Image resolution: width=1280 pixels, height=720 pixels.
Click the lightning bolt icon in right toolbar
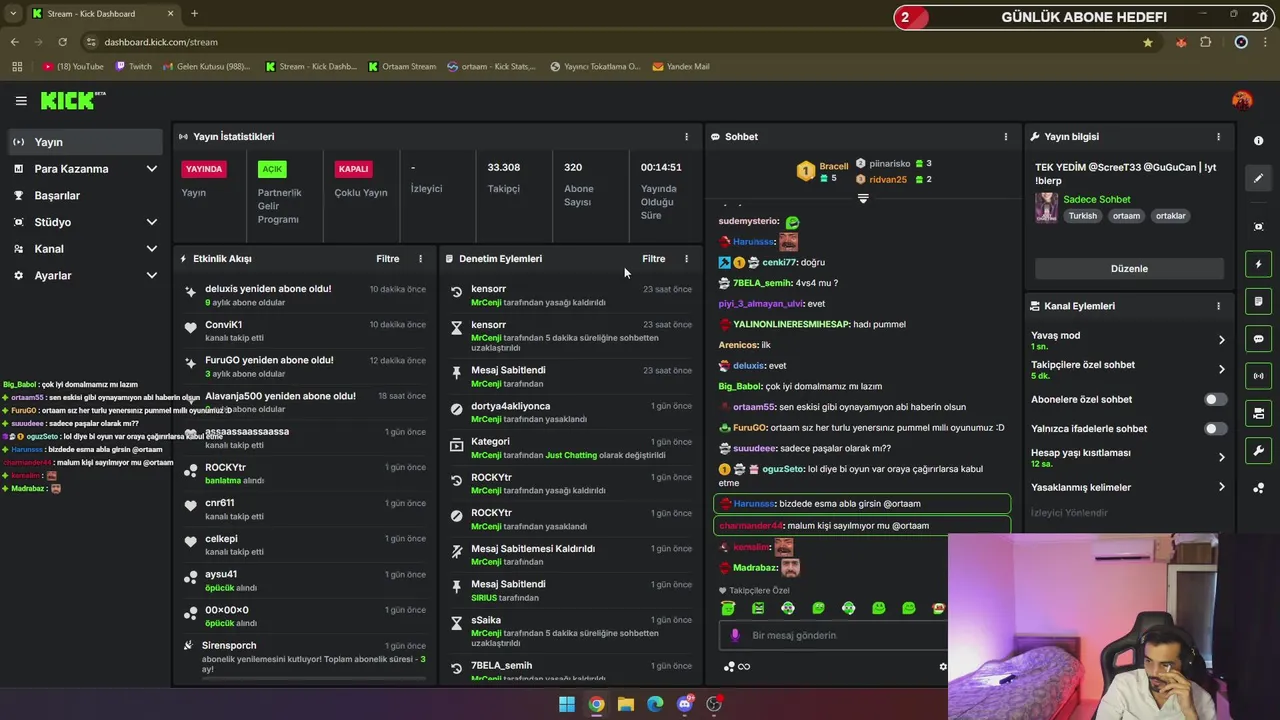click(x=1258, y=264)
